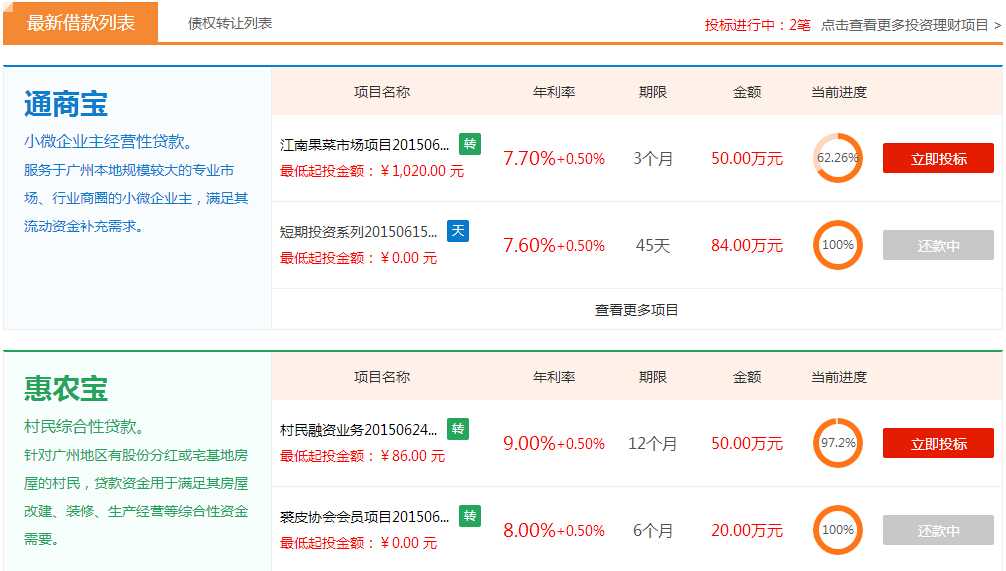Click the 转 badge beside 裘皮协会会员项目
Image resolution: width=1006 pixels, height=571 pixels.
[x=470, y=516]
